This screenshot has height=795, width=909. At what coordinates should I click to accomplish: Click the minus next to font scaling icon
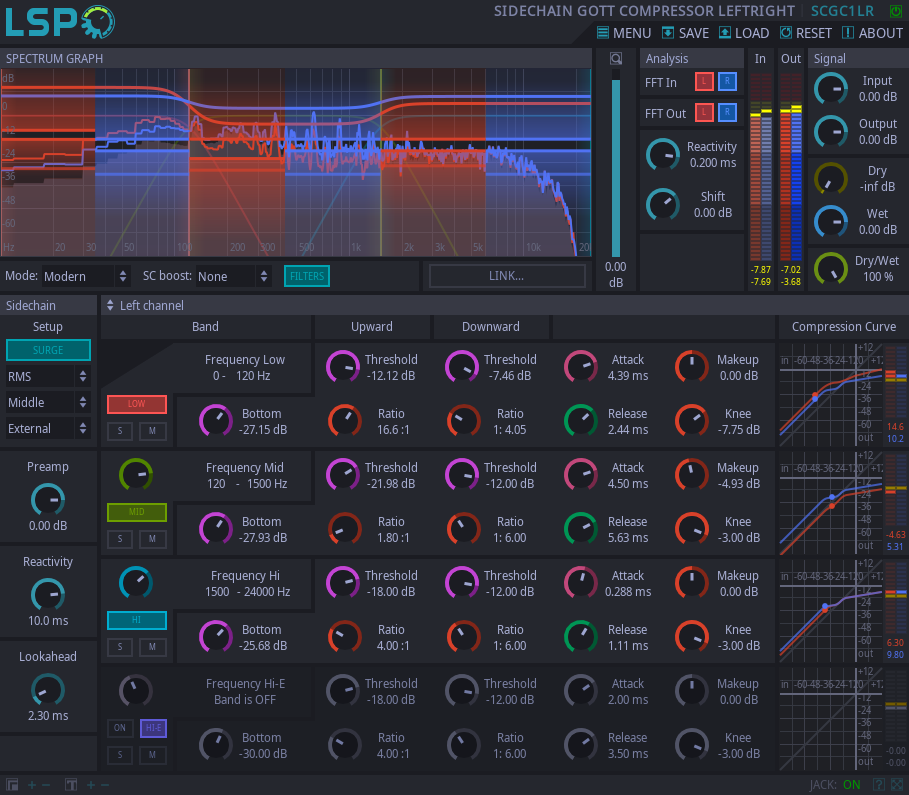point(105,785)
